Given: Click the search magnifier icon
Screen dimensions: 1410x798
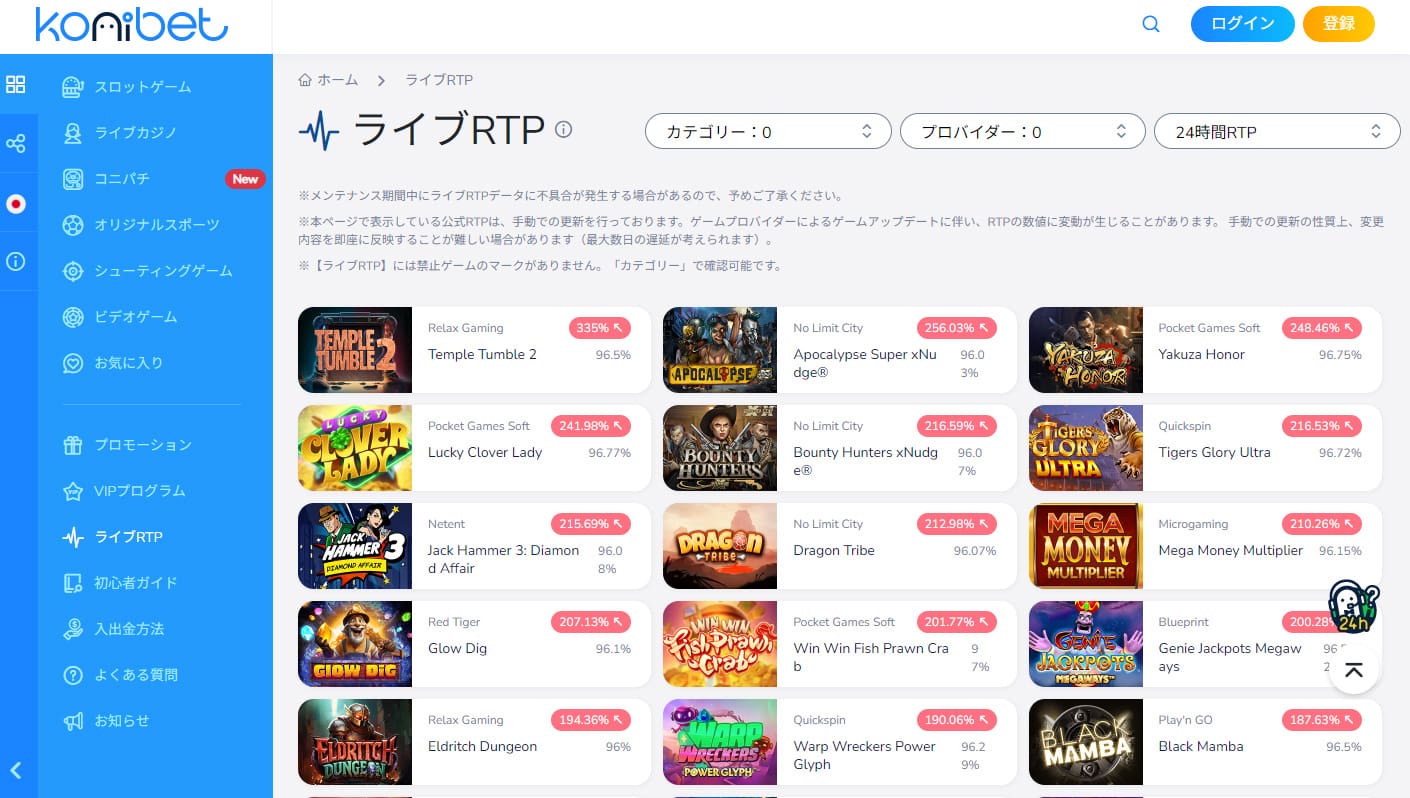Looking at the screenshot, I should click(x=1151, y=25).
